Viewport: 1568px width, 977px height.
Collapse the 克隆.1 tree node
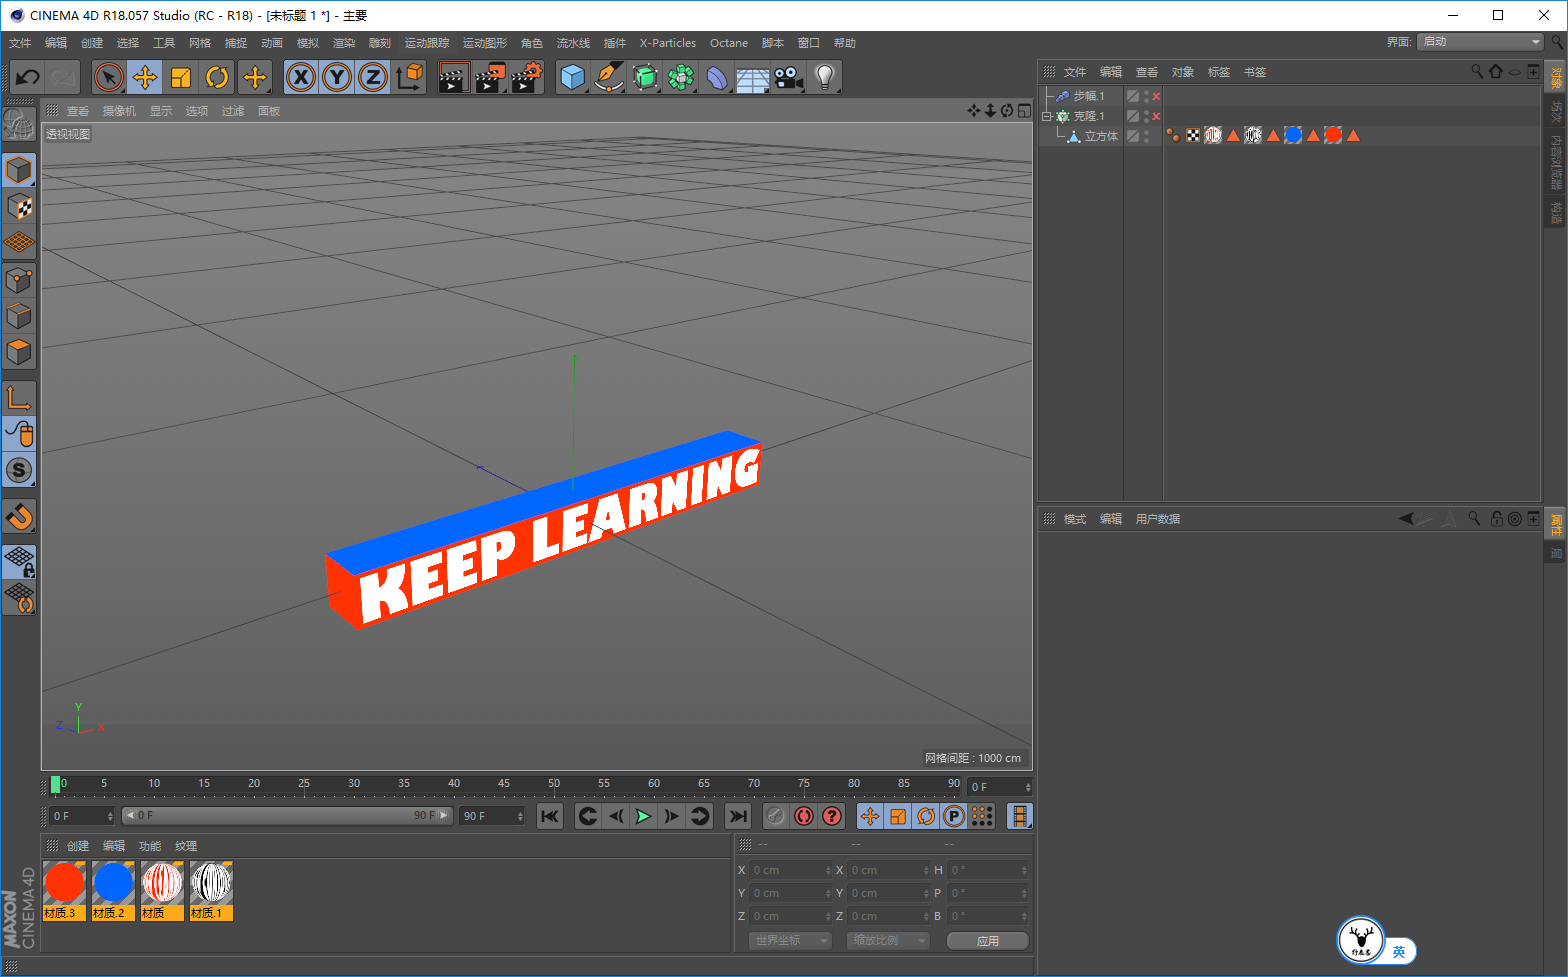[1047, 116]
